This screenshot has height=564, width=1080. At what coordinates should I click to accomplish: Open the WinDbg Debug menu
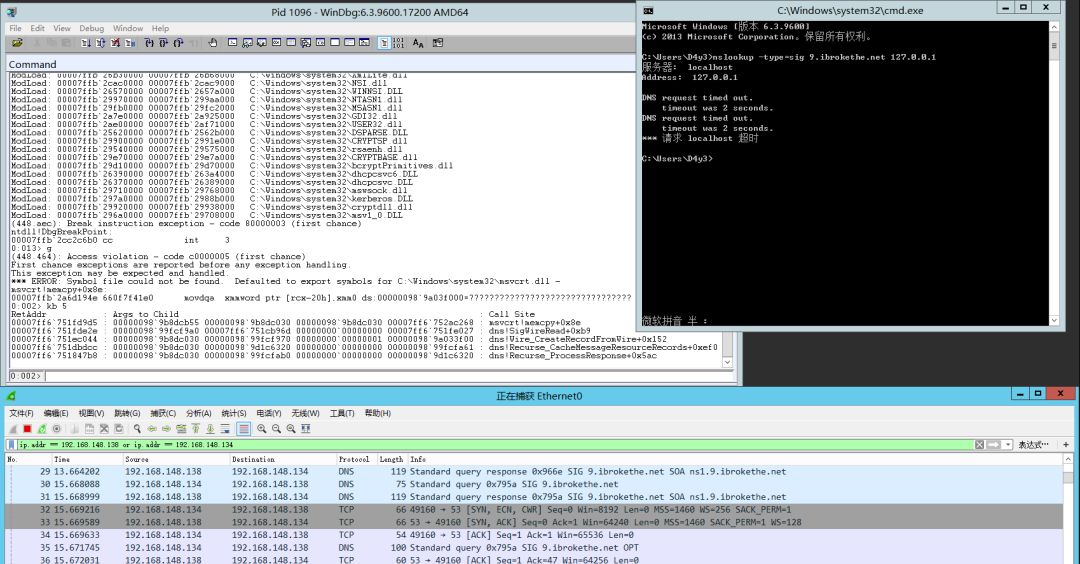pyautogui.click(x=91, y=28)
